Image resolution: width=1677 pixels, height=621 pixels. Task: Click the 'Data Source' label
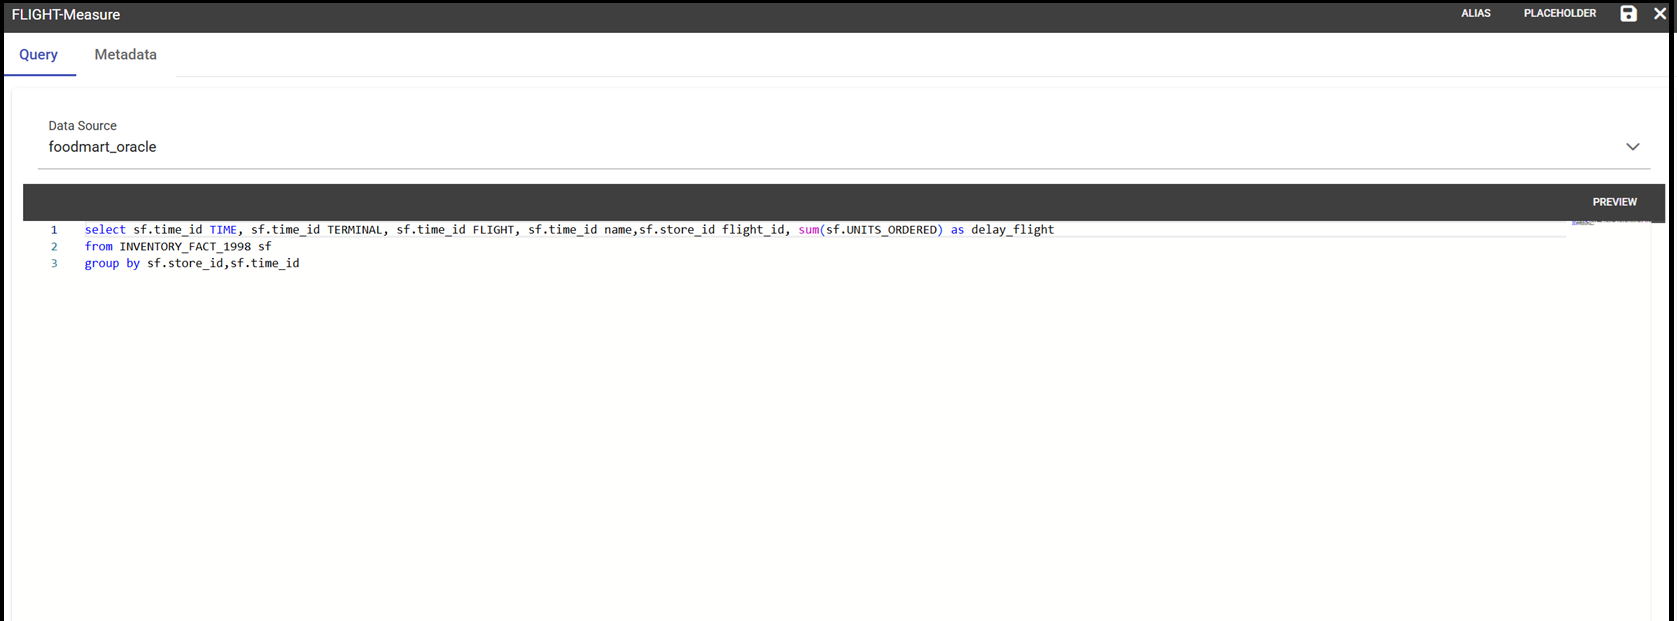[82, 126]
